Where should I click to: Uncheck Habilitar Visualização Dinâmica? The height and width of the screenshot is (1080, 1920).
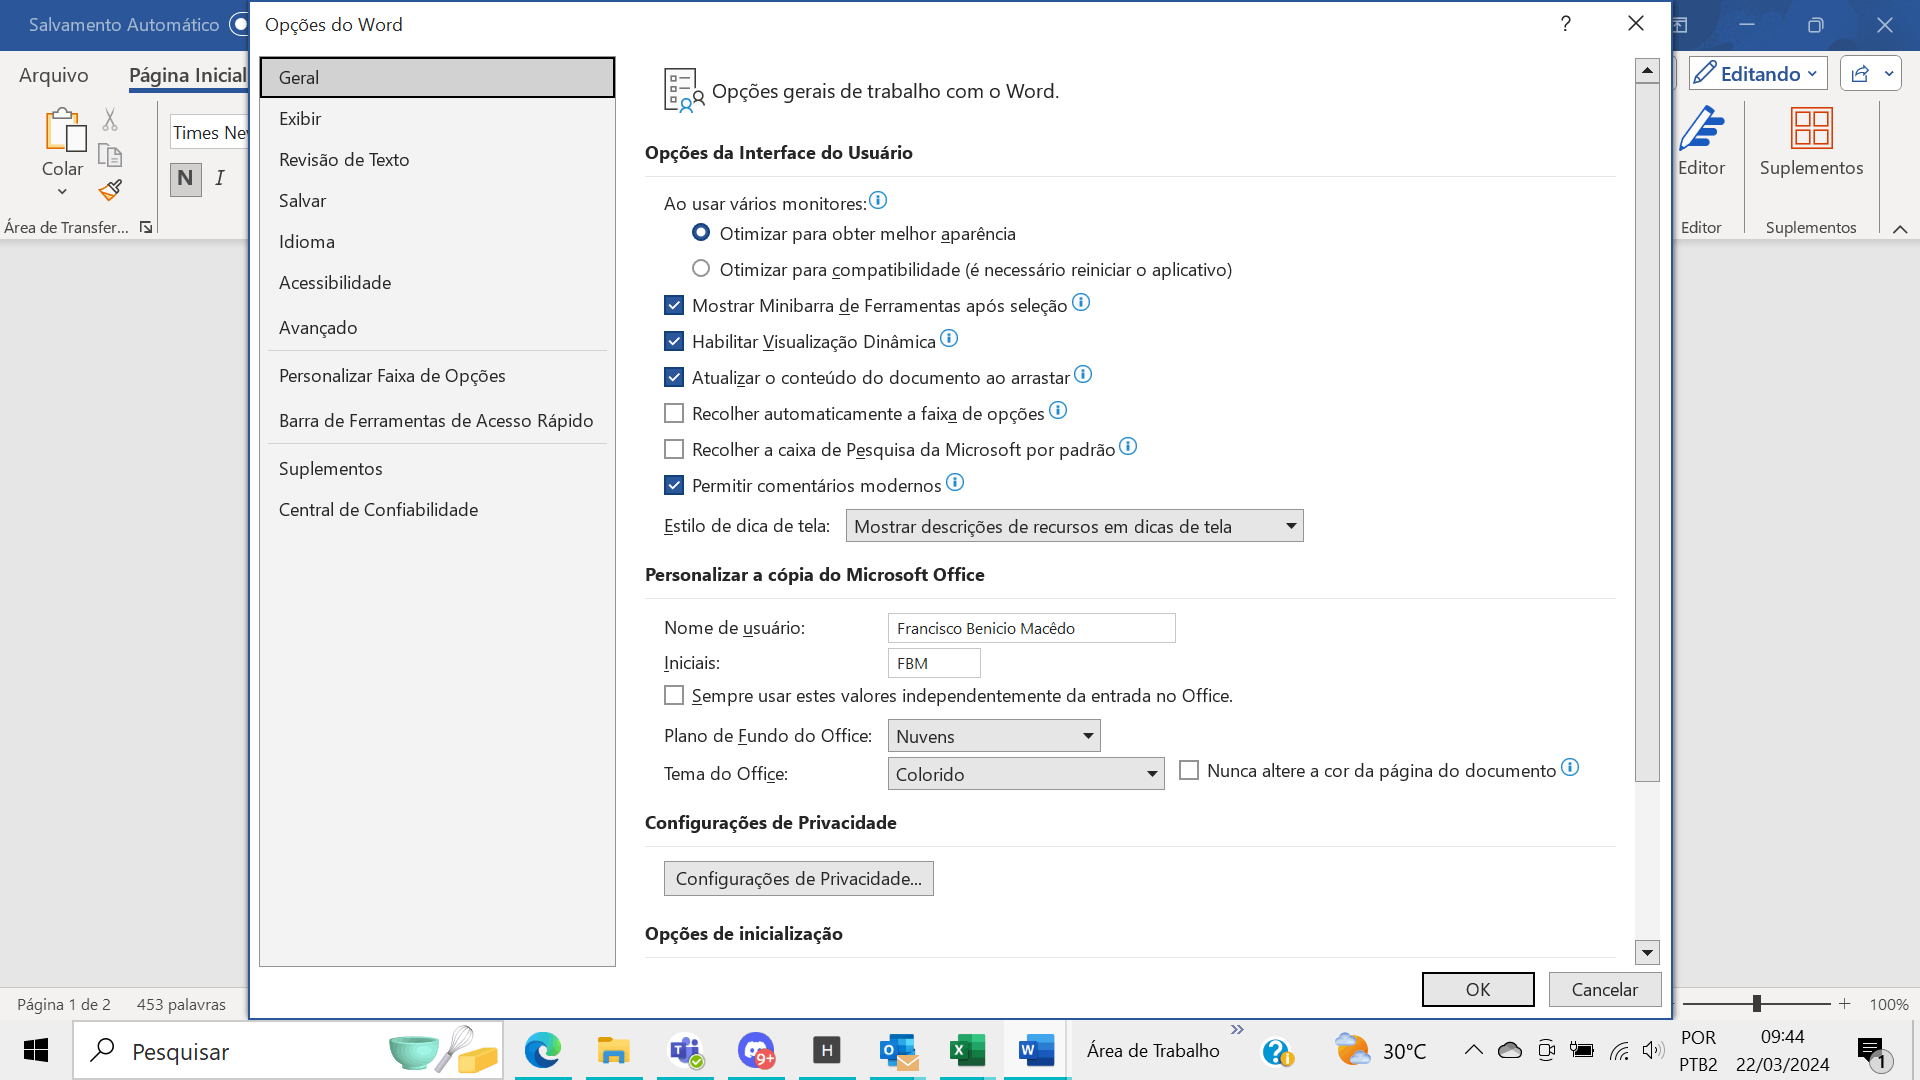pos(674,341)
